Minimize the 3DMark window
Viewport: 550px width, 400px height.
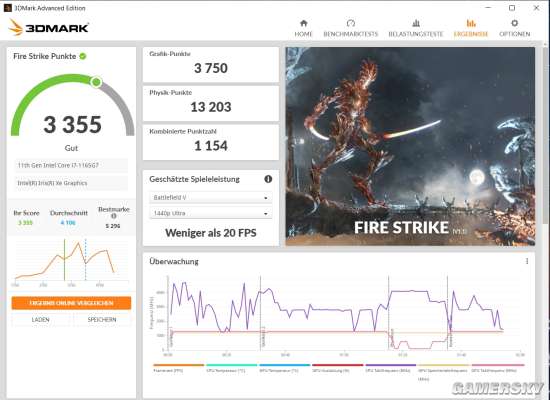[488, 8]
